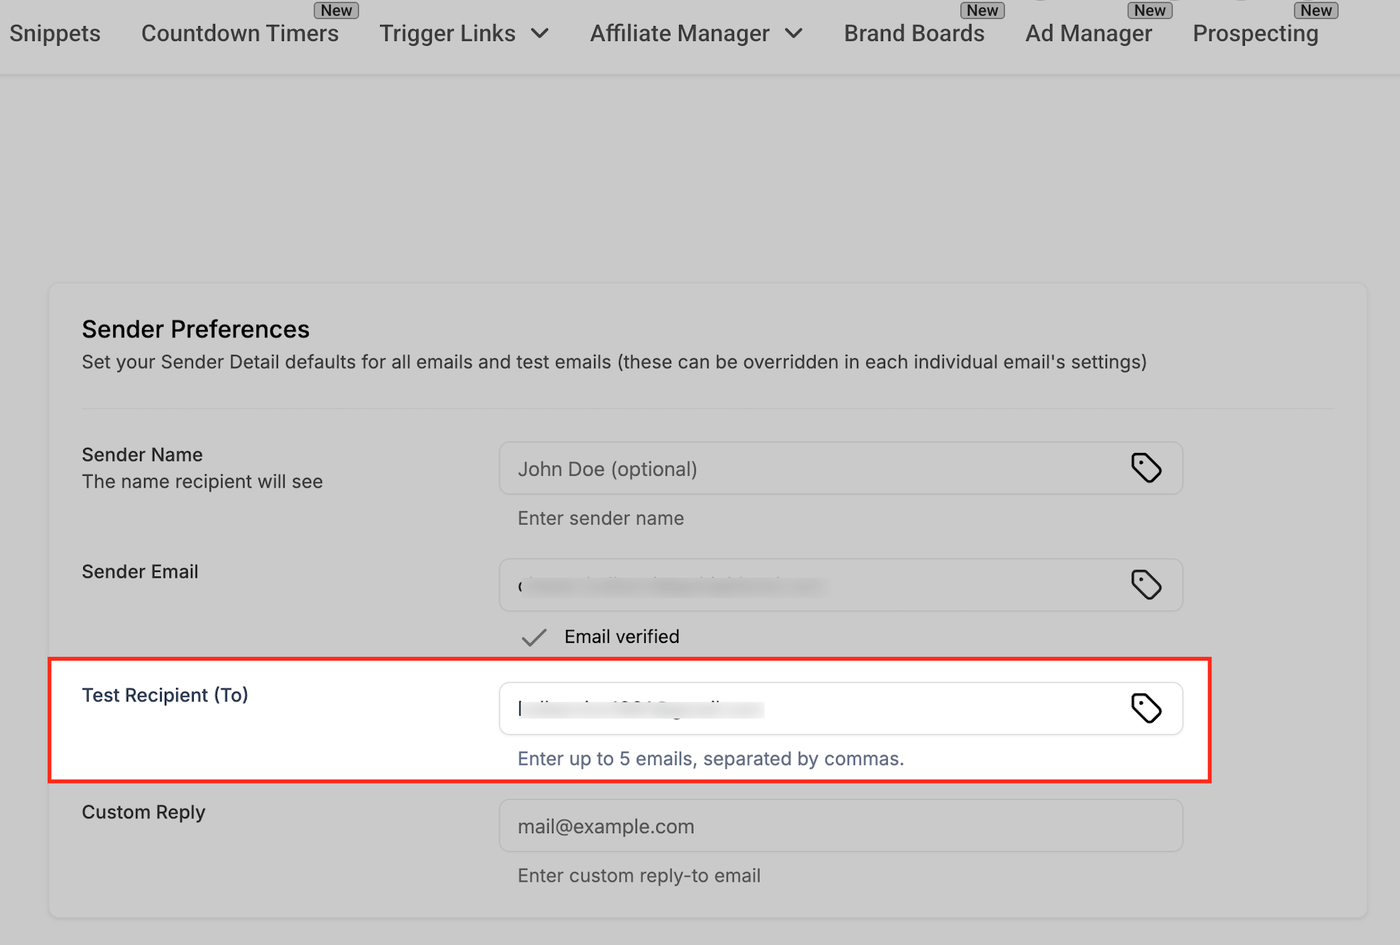Focus the Sender Name input field
This screenshot has height=945, width=1400.
pyautogui.click(x=810, y=469)
